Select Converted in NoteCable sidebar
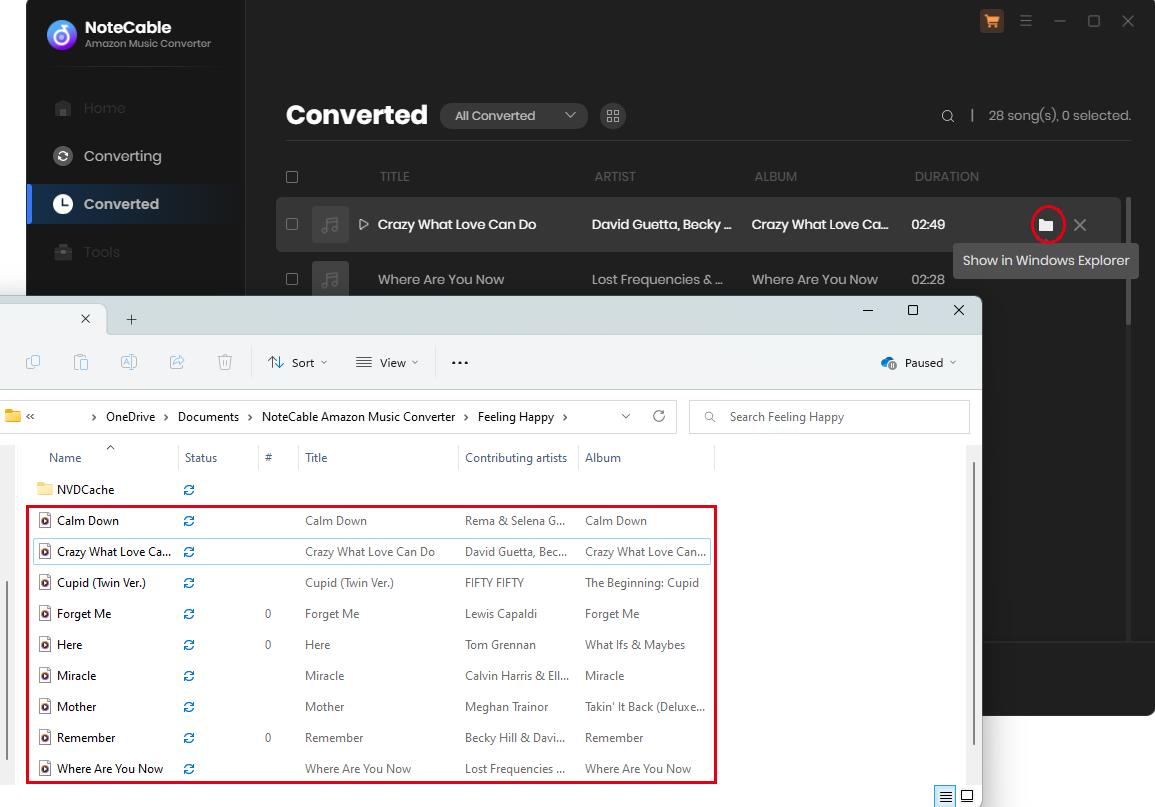This screenshot has height=807, width=1155. coord(121,204)
